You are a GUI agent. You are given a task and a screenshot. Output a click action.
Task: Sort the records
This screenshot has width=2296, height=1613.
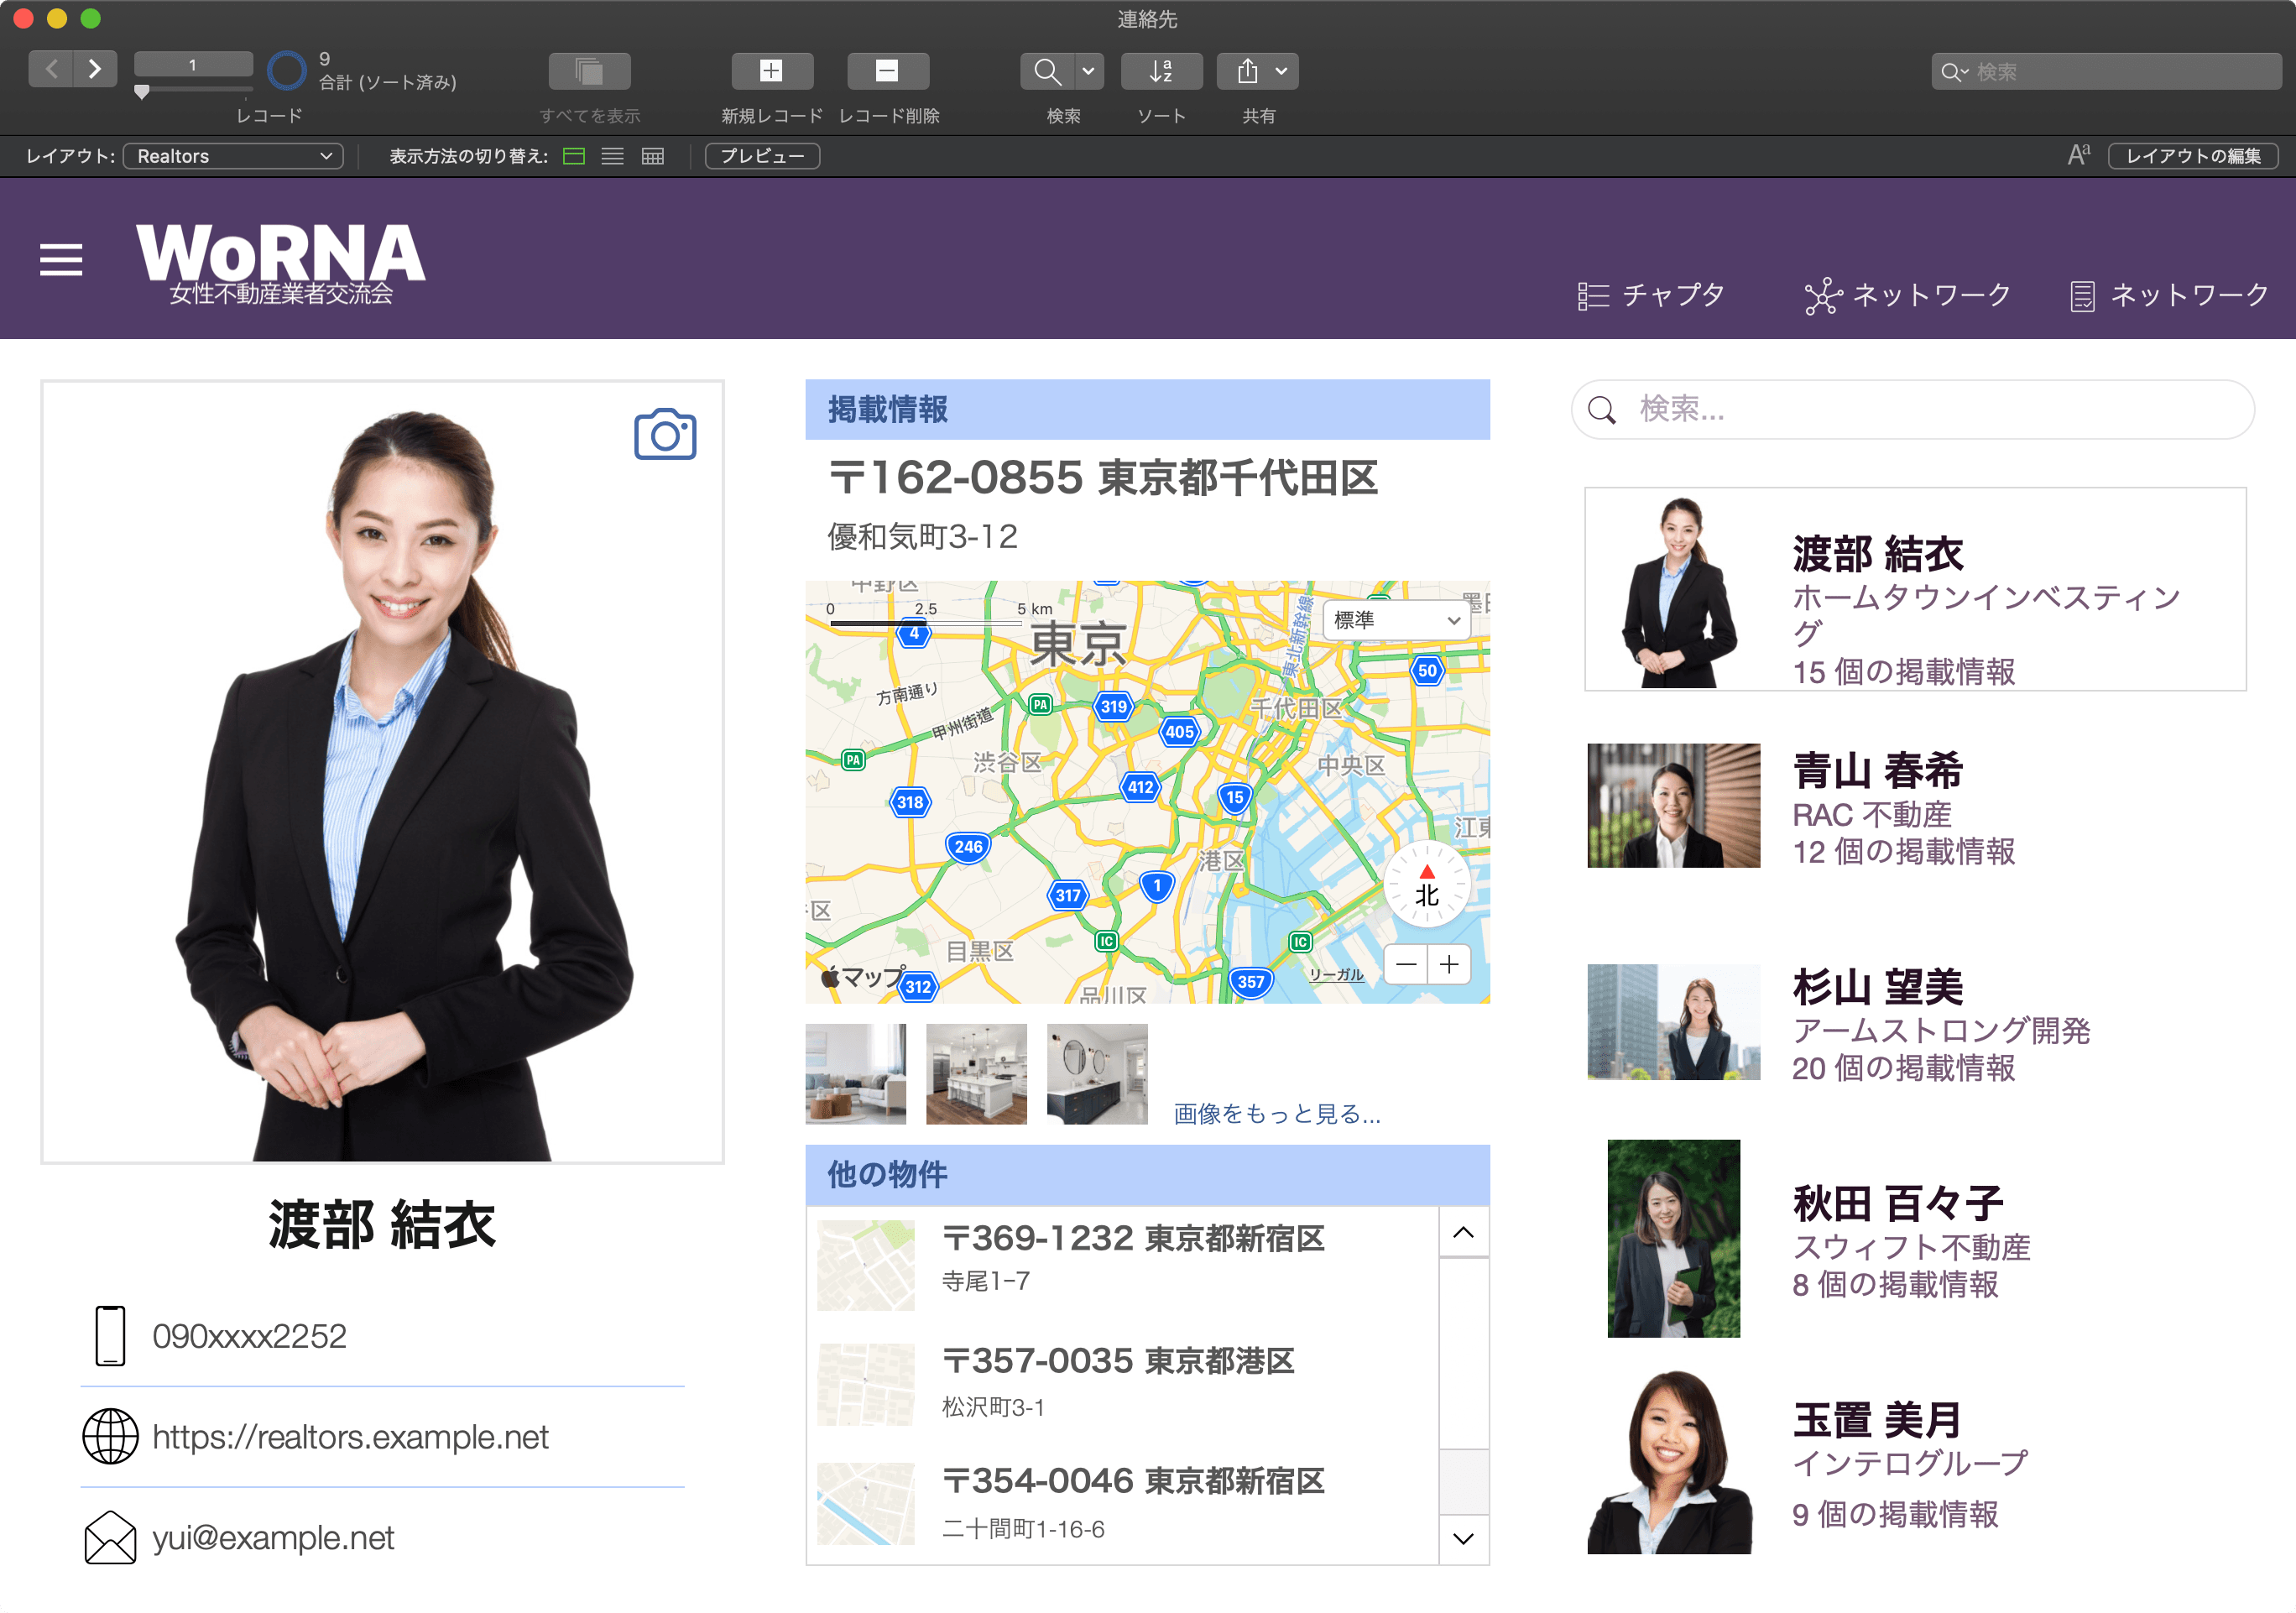(x=1161, y=70)
